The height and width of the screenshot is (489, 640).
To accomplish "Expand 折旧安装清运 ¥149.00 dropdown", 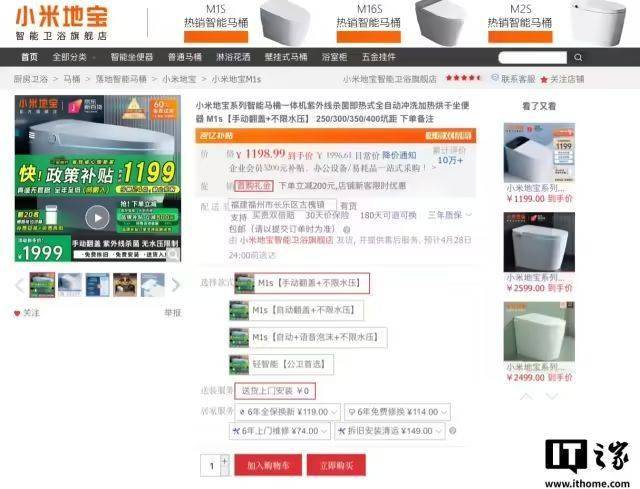I will 390,431.
